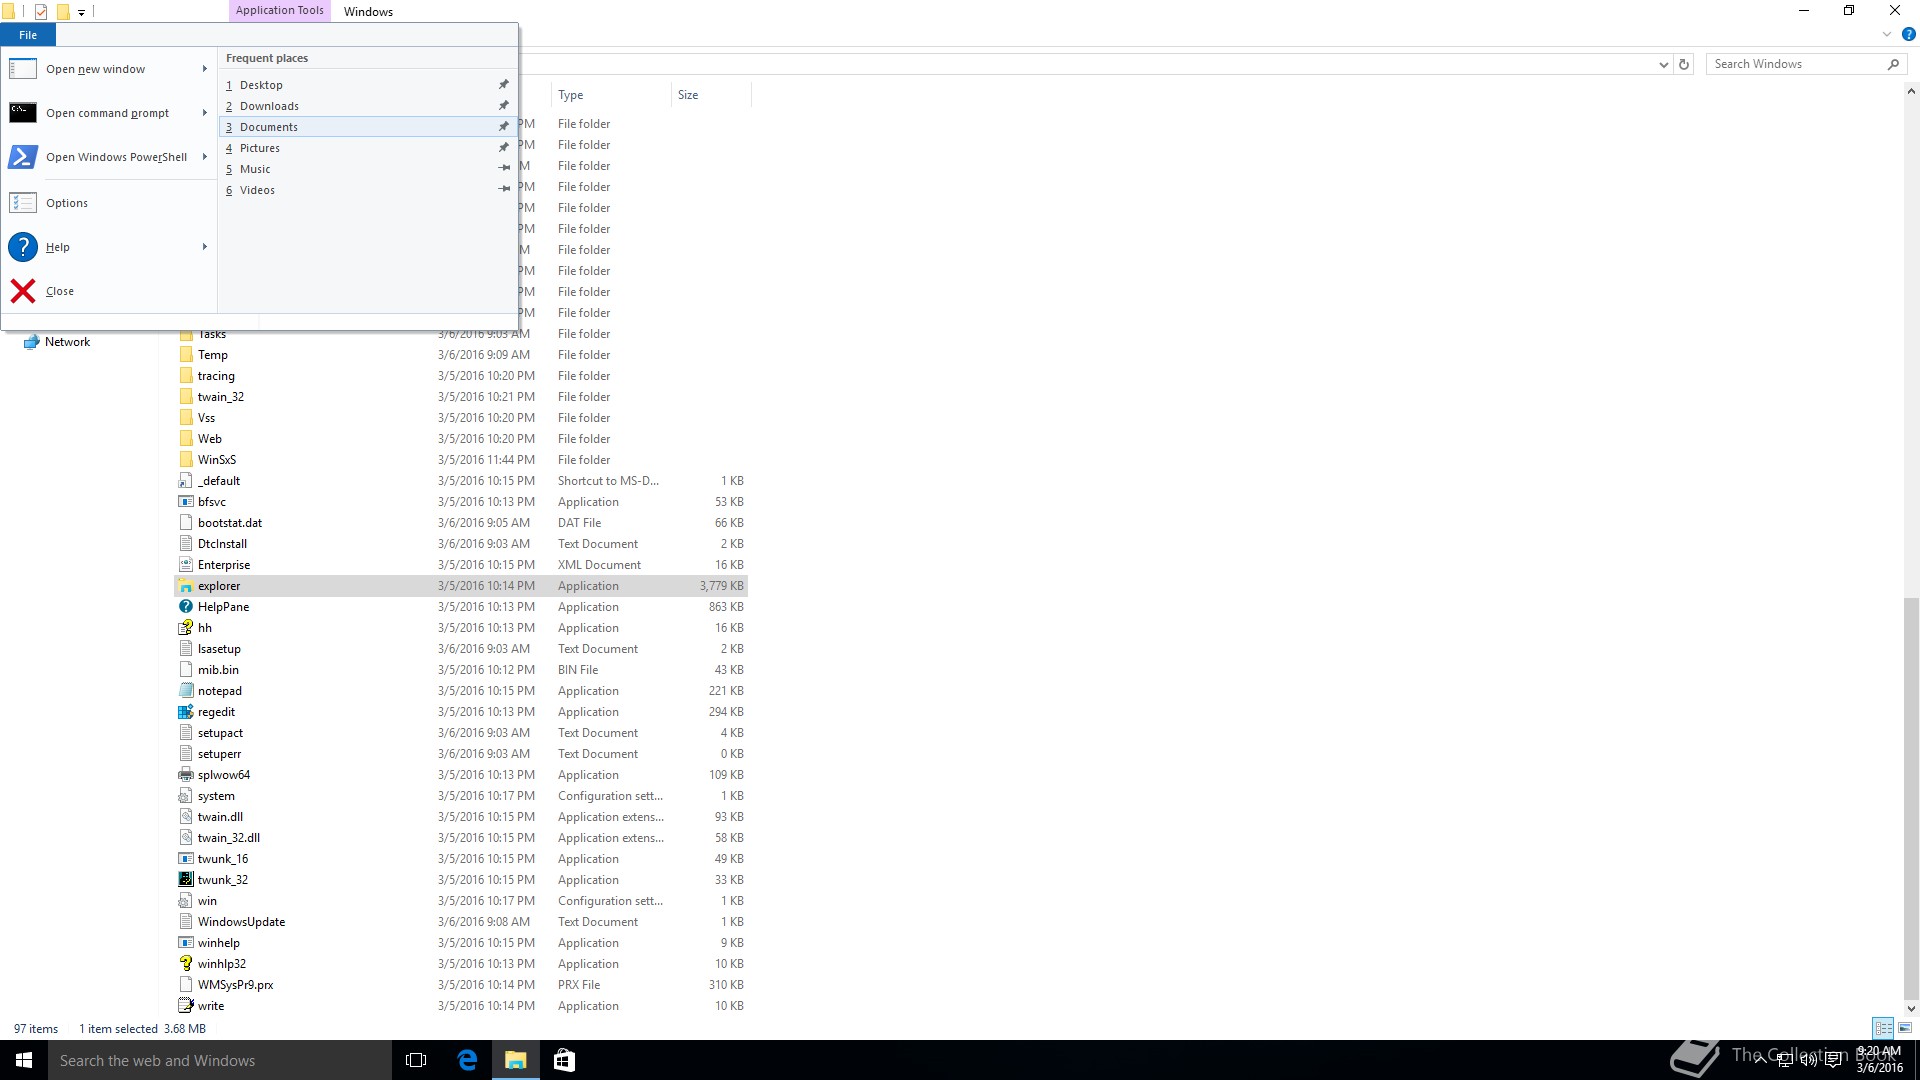Click the Options icon in File menu
1920x1080 pixels.
pyautogui.click(x=23, y=203)
